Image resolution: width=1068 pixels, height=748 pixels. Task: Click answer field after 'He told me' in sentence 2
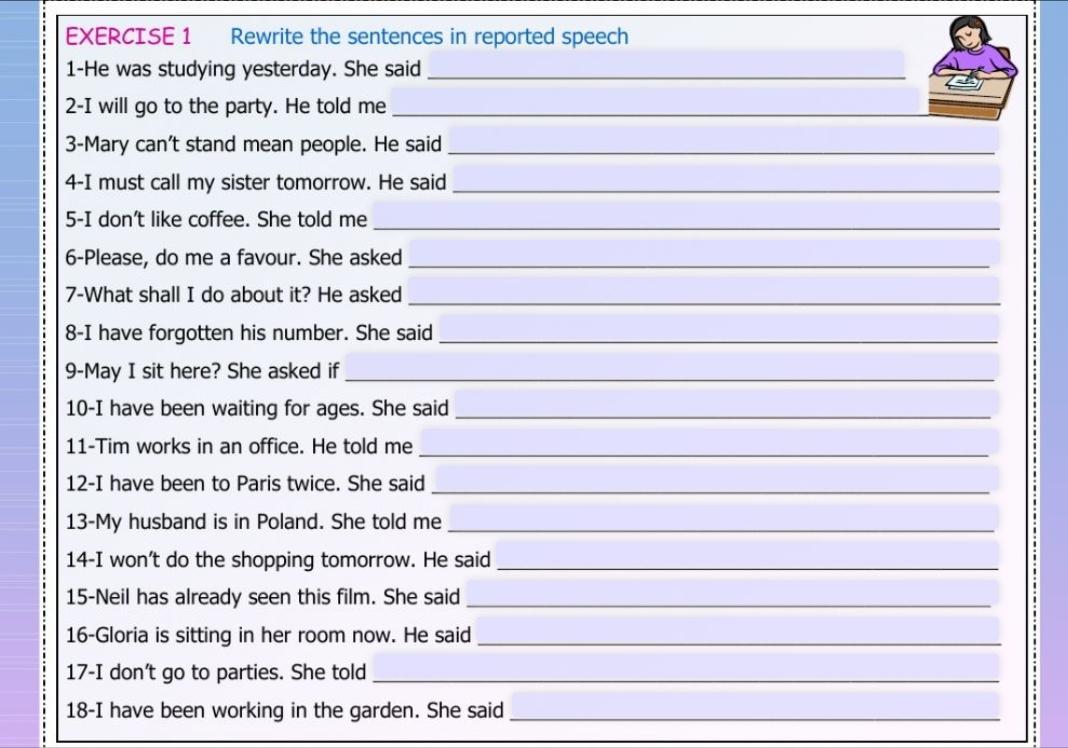click(x=655, y=101)
